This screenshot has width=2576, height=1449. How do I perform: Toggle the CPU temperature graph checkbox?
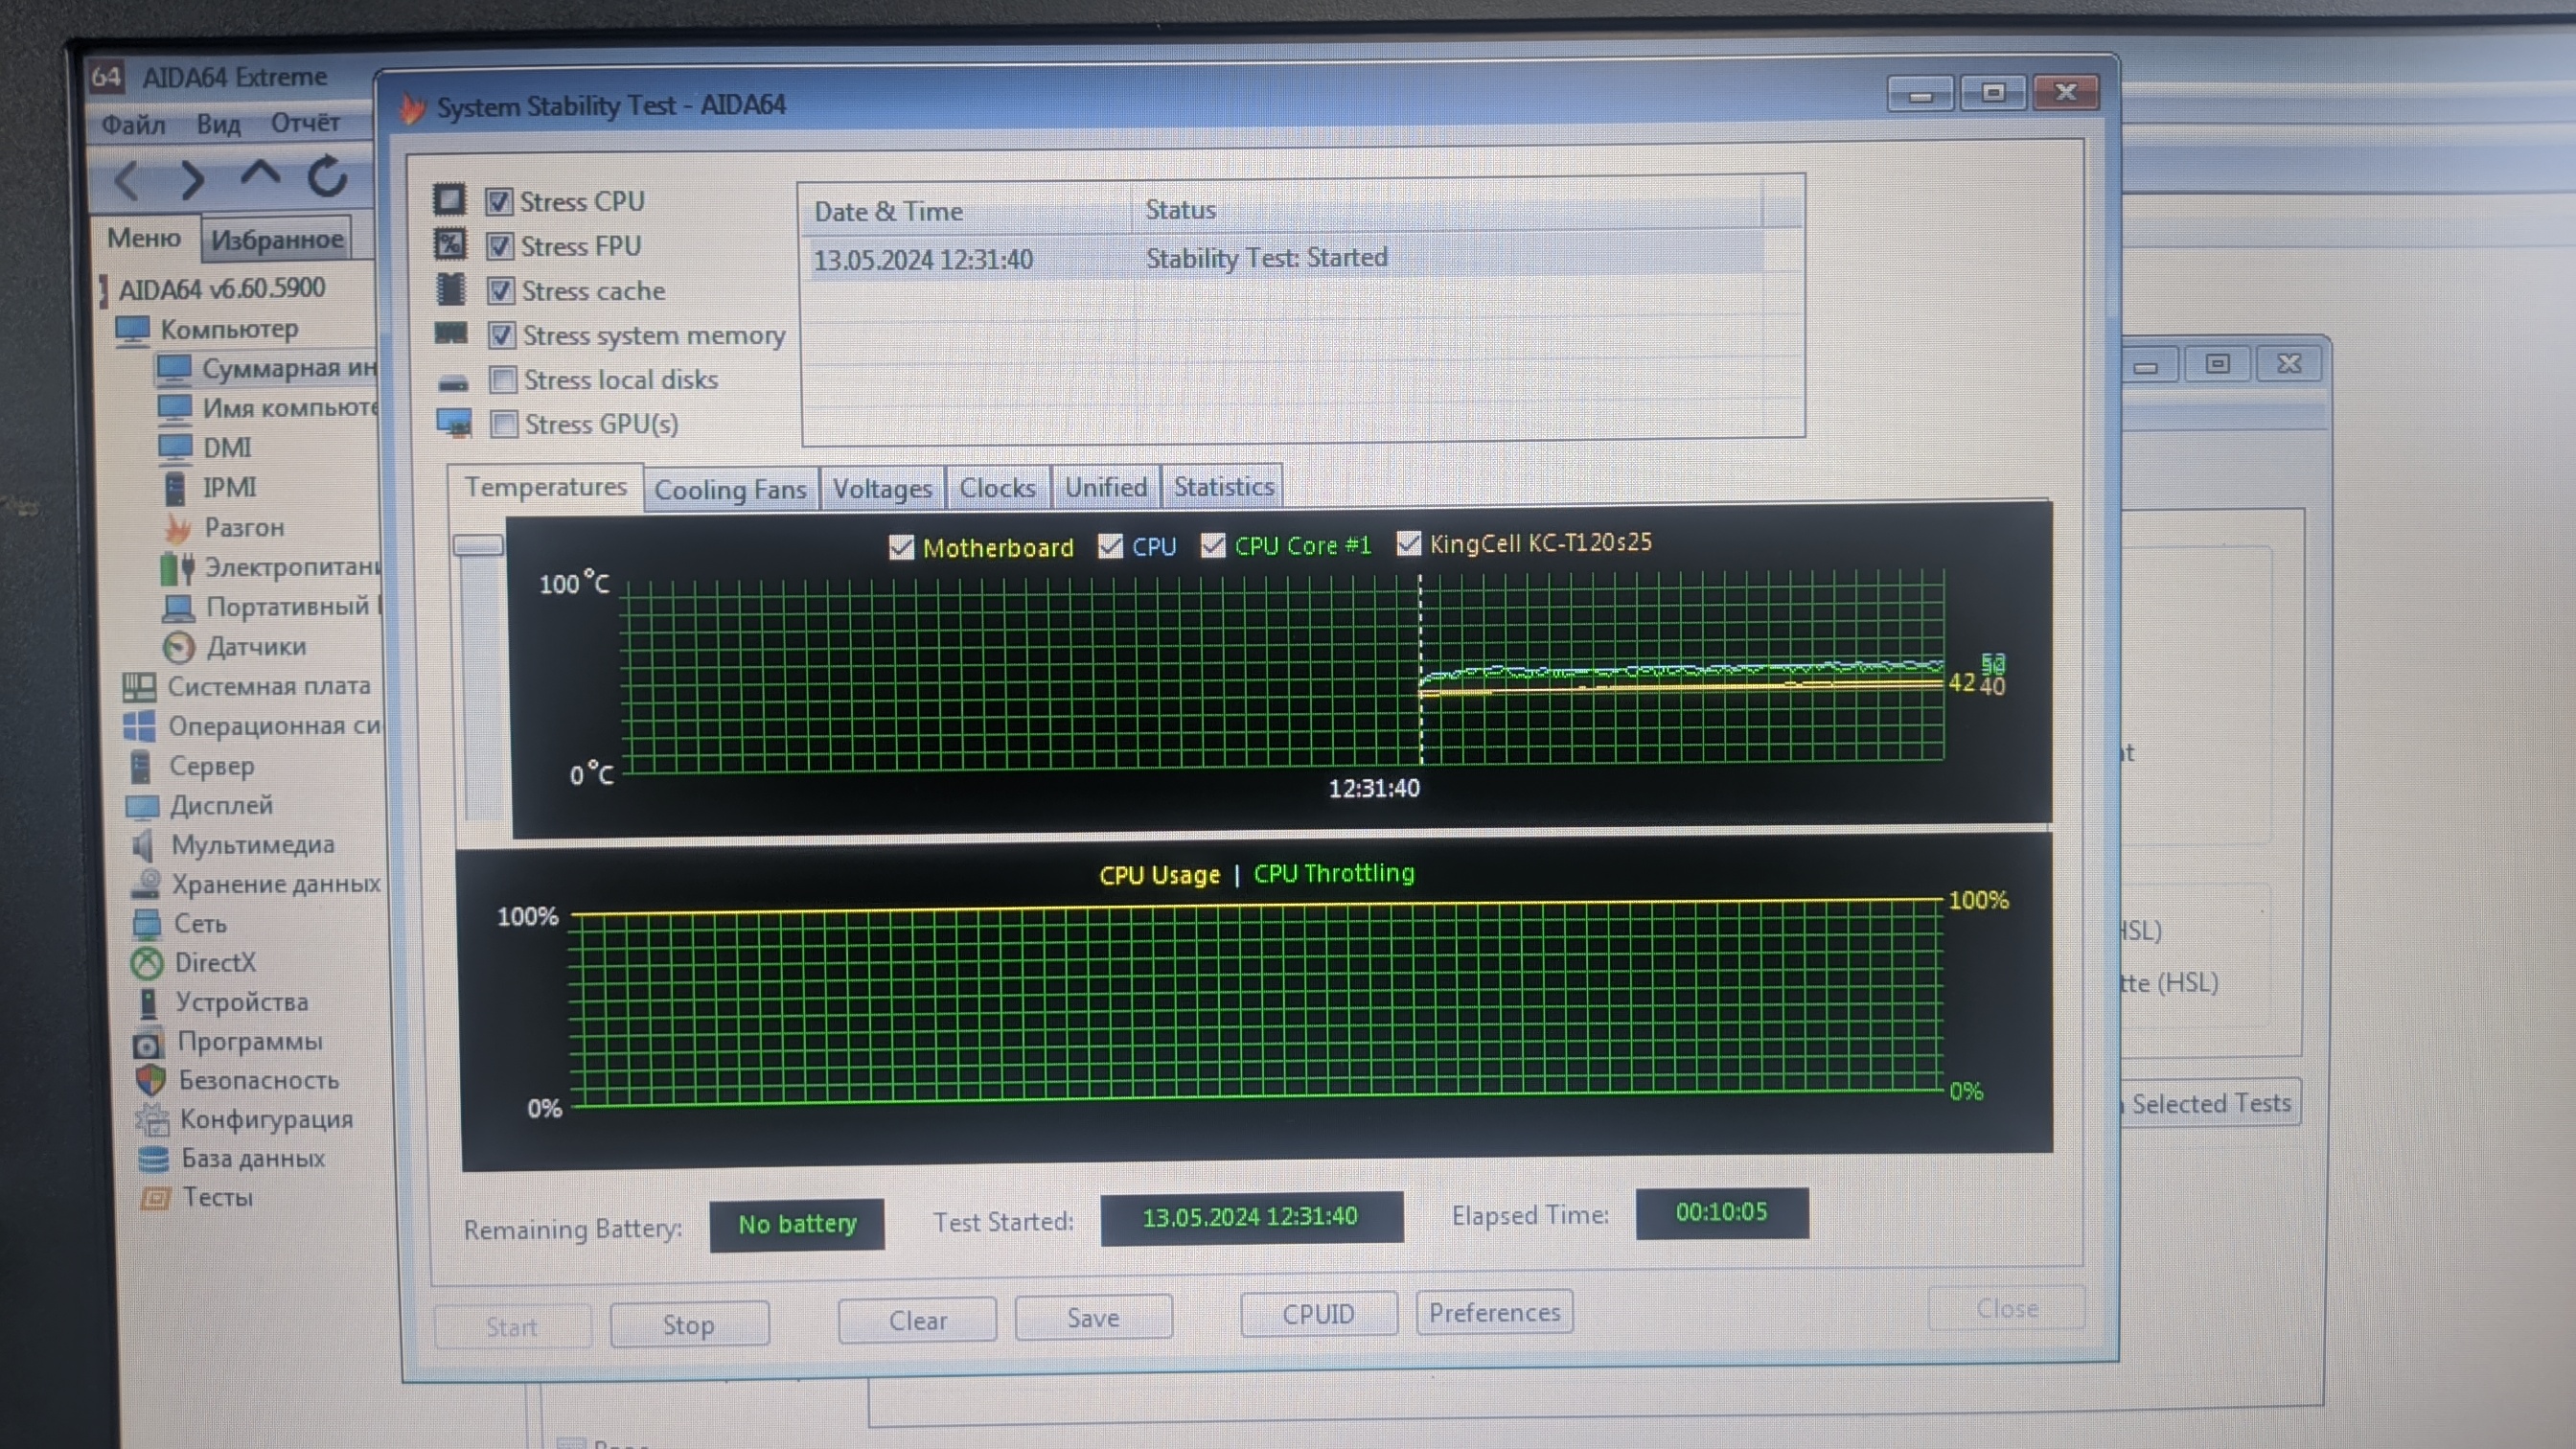(1110, 546)
